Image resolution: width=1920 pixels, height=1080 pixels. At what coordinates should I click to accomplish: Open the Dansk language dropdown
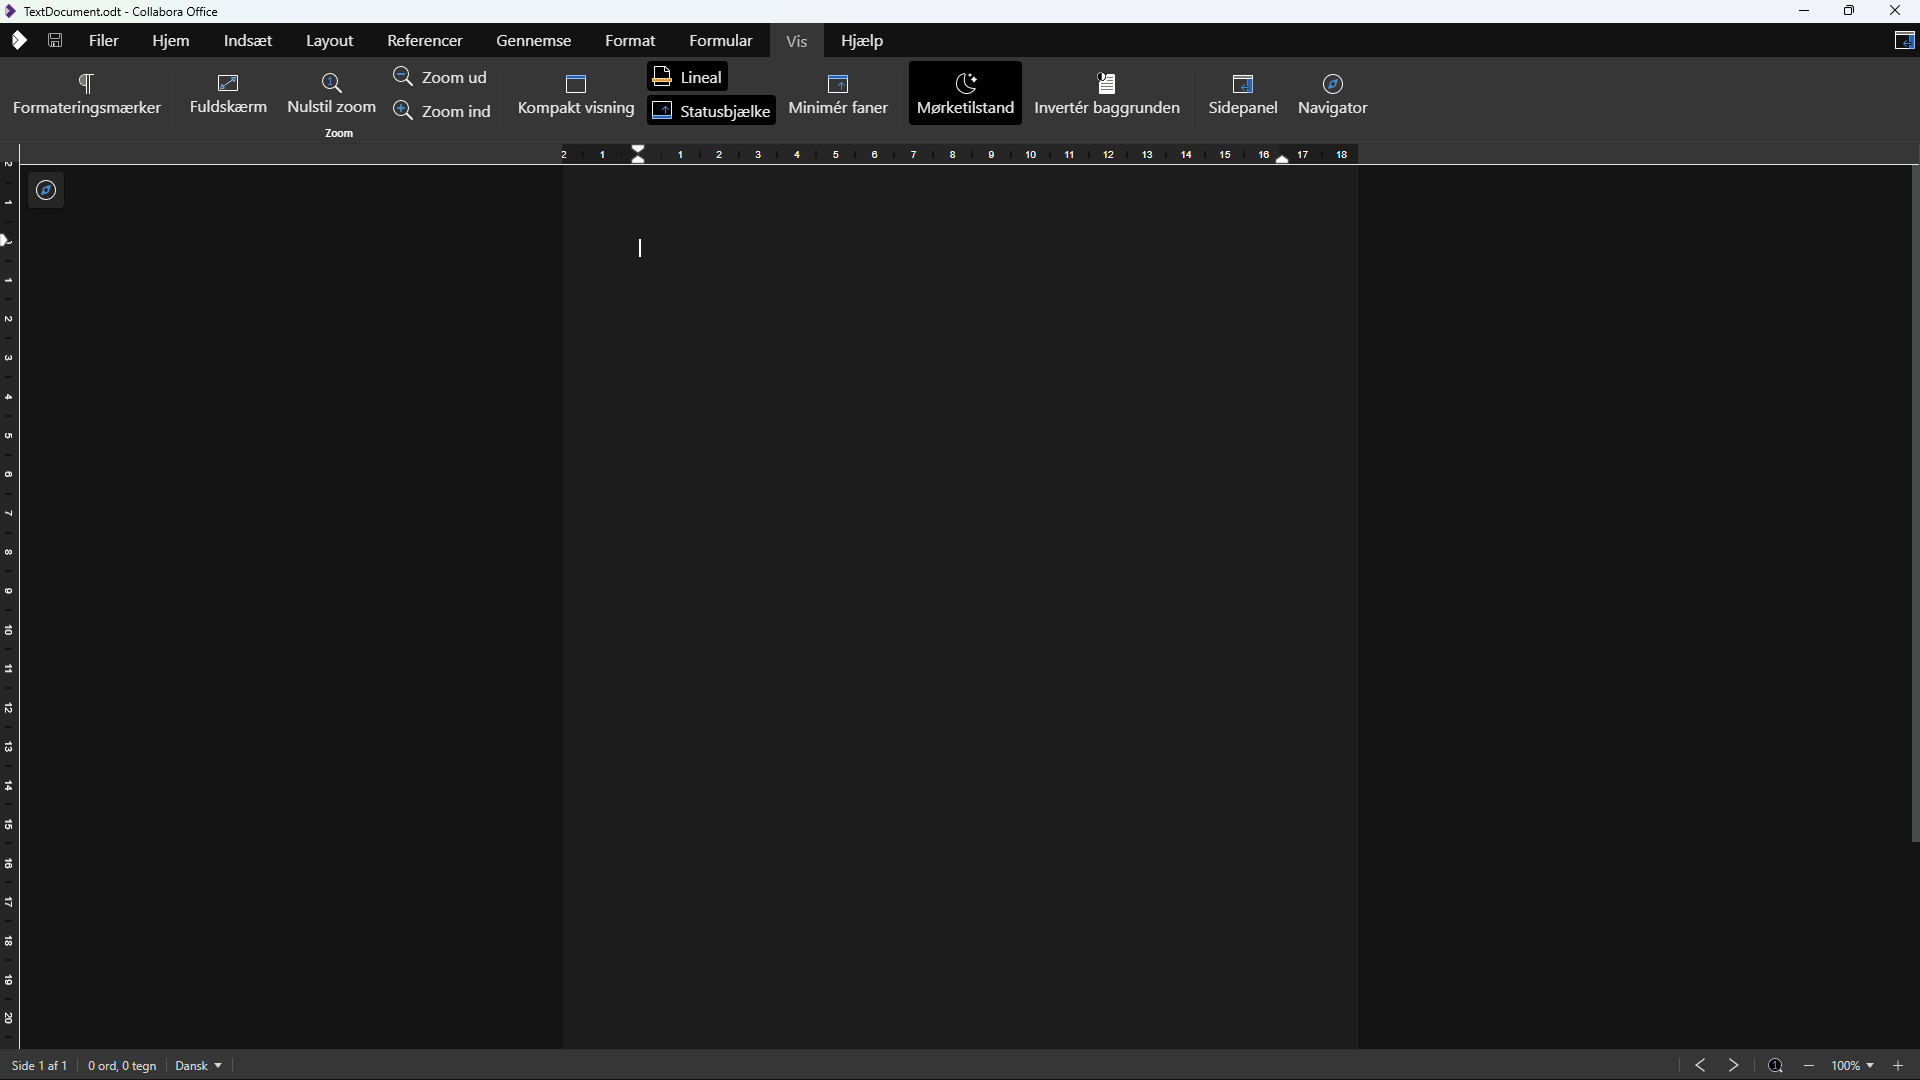(x=197, y=1065)
